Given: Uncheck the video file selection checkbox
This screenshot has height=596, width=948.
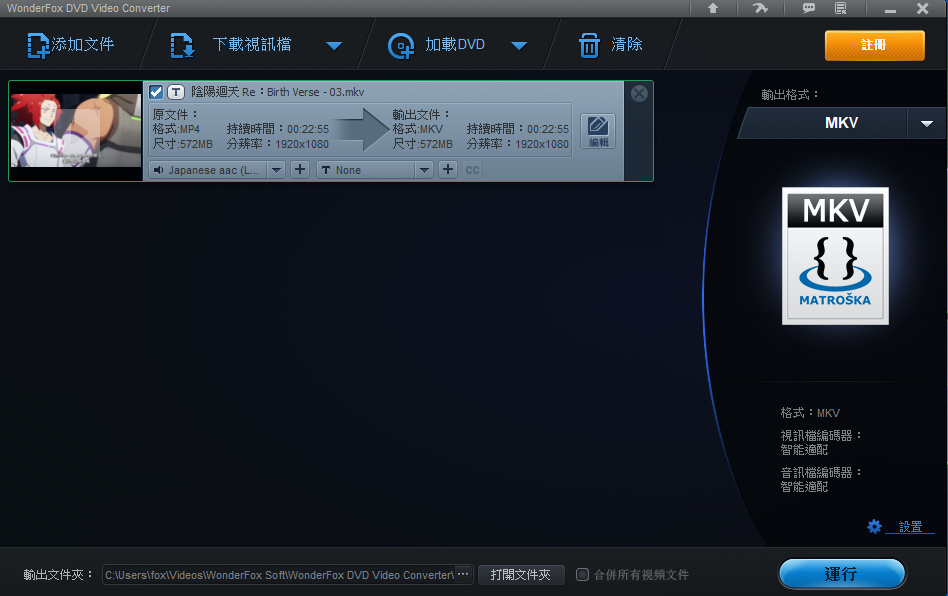Looking at the screenshot, I should 156,92.
